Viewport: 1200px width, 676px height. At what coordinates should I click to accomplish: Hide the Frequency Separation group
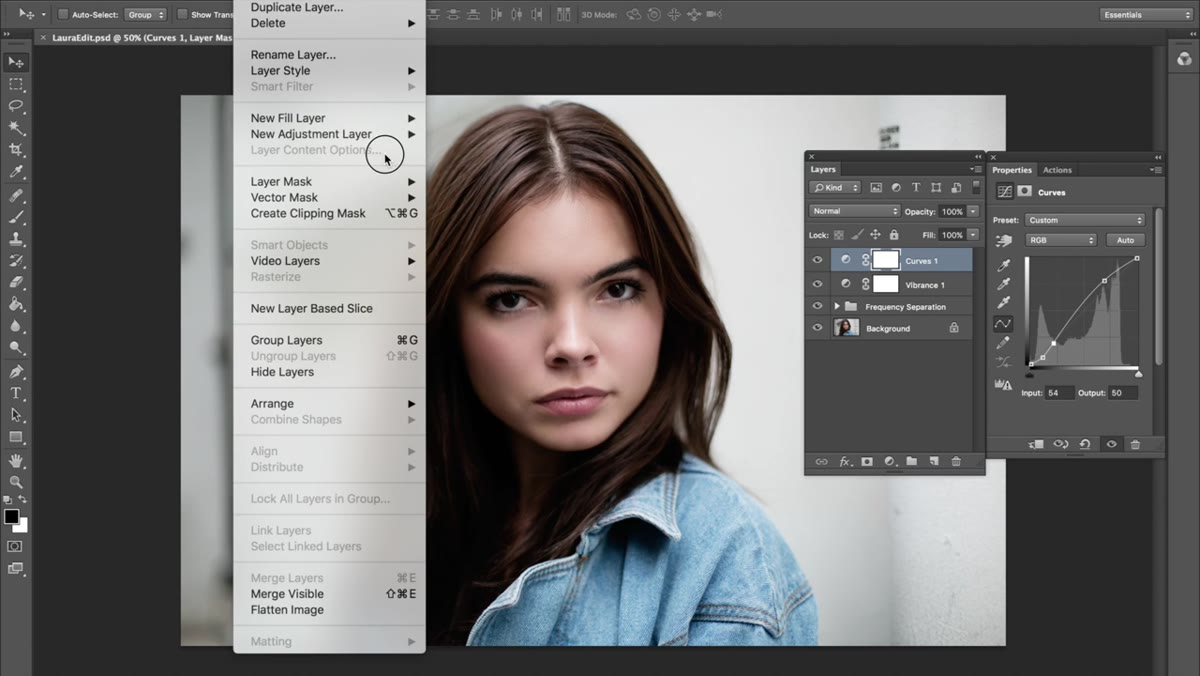point(817,306)
